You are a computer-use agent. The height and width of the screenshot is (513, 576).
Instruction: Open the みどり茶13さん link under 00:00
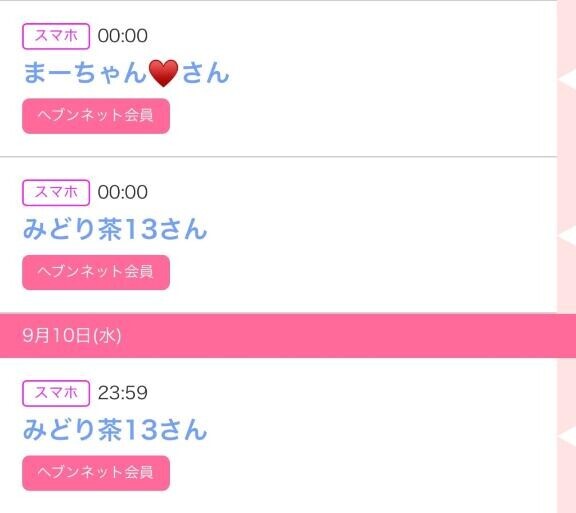coord(115,229)
